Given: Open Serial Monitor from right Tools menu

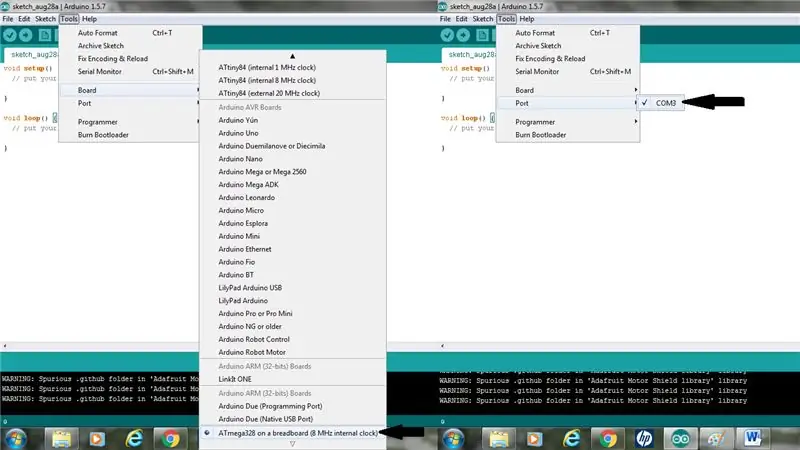Looking at the screenshot, I should click(x=567, y=71).
